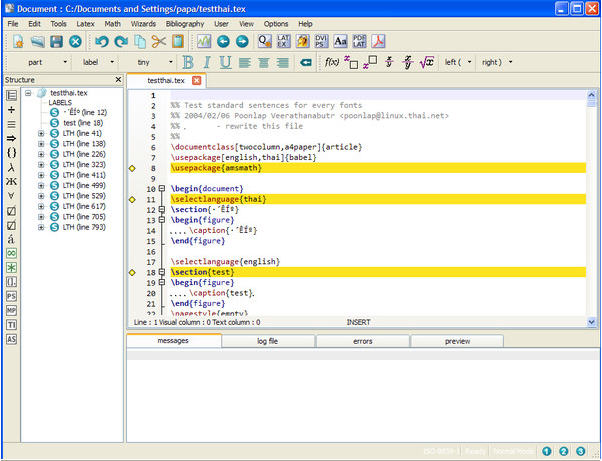
Task: Click the DVI to PS icon
Action: 322,42
